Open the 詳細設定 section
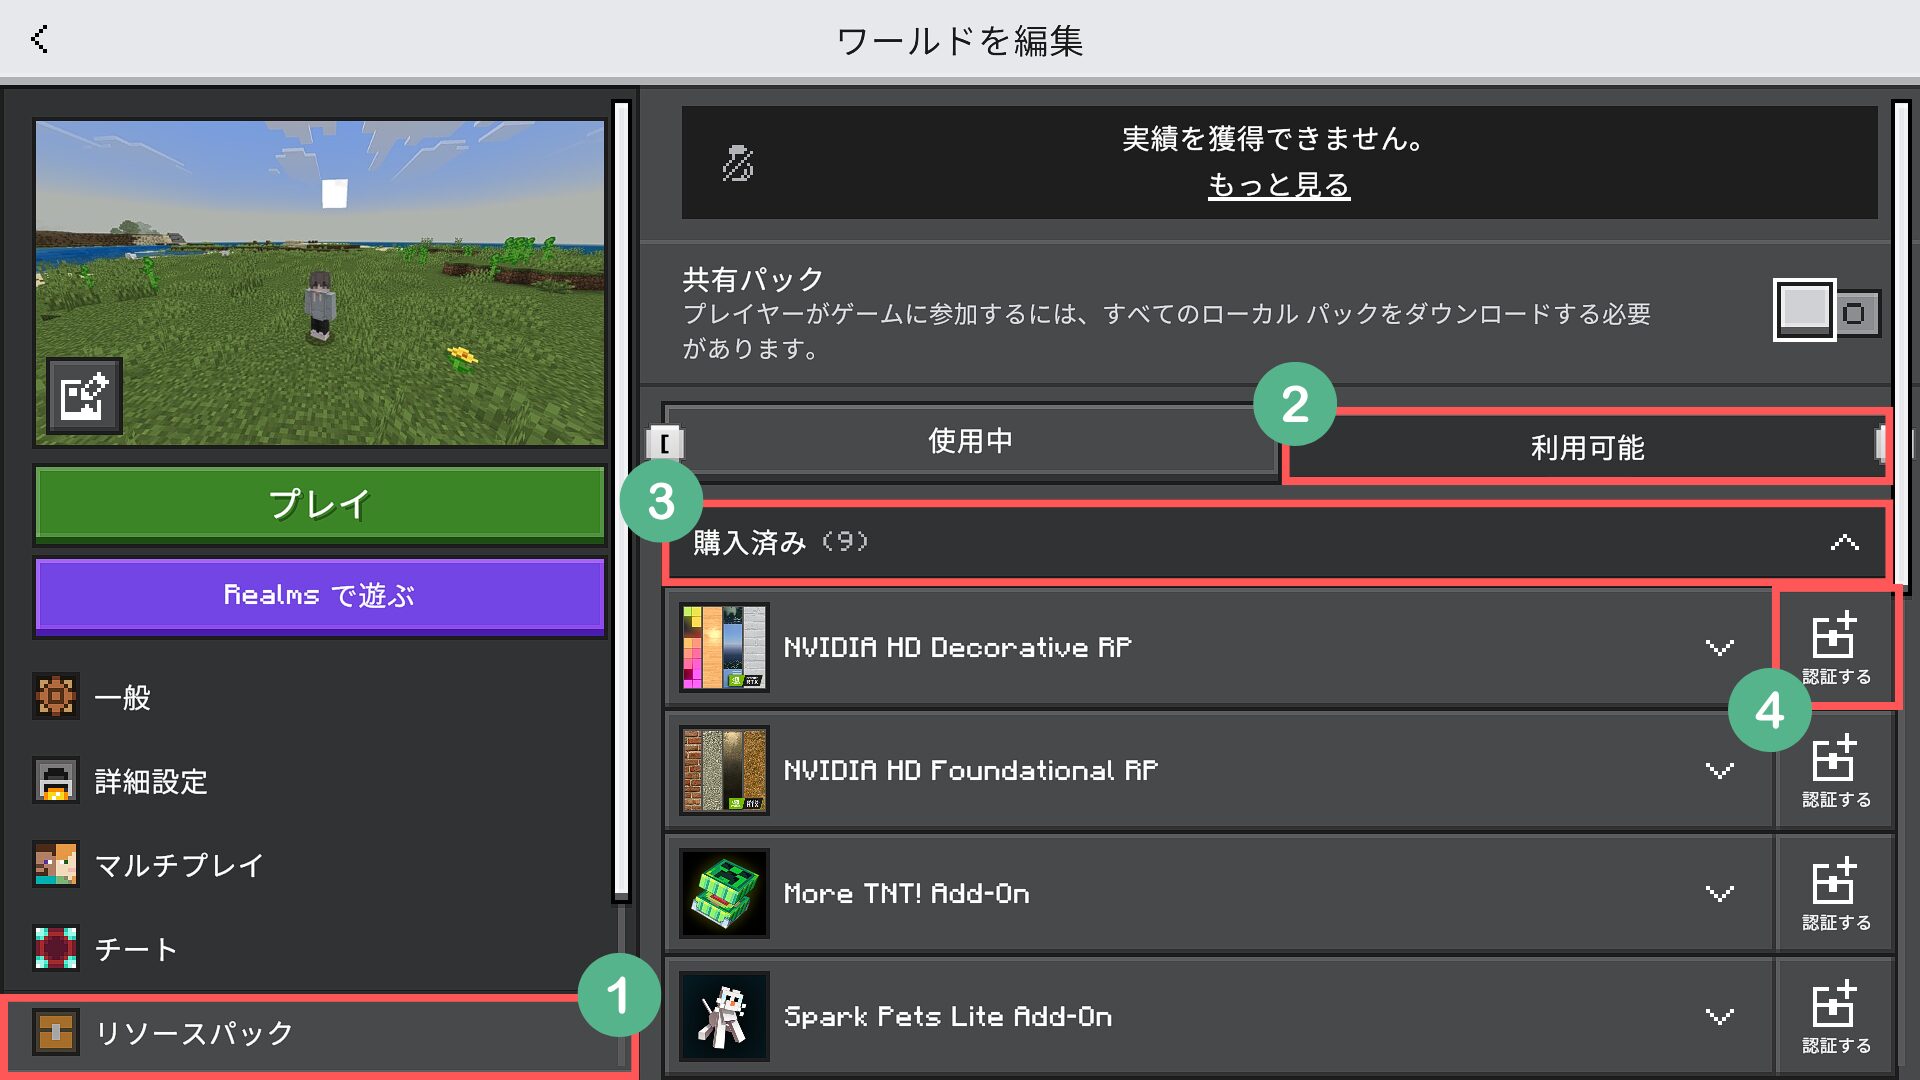1920x1080 pixels. pyautogui.click(x=318, y=781)
